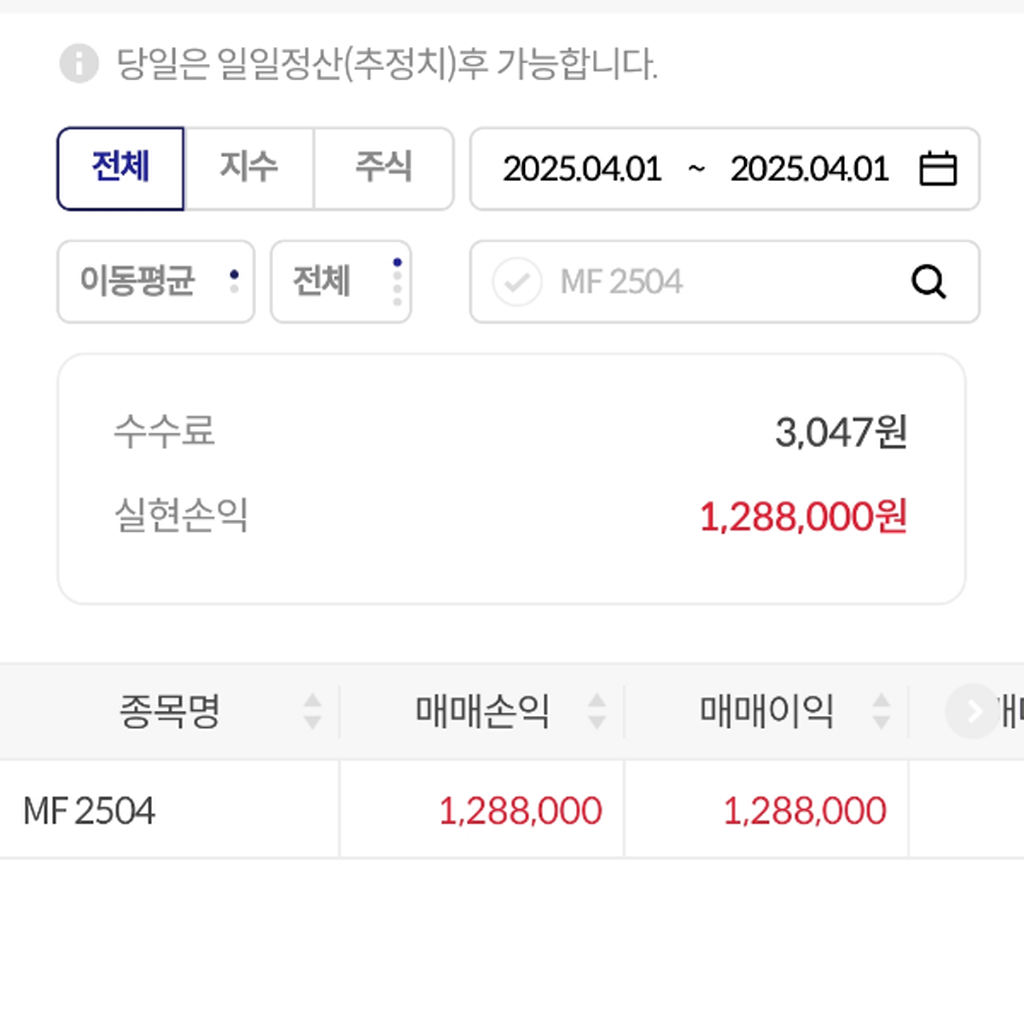
Task: Click the magnifier search icon
Action: tap(928, 283)
